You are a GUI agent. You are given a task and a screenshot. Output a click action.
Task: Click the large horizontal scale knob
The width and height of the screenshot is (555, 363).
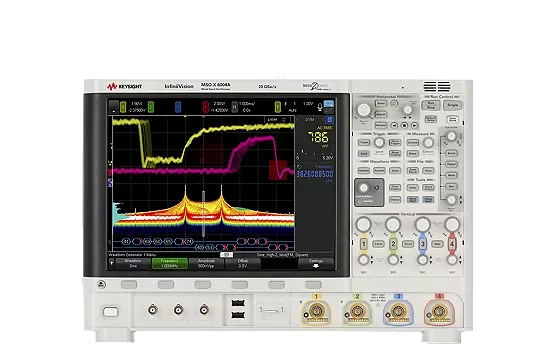364,110
